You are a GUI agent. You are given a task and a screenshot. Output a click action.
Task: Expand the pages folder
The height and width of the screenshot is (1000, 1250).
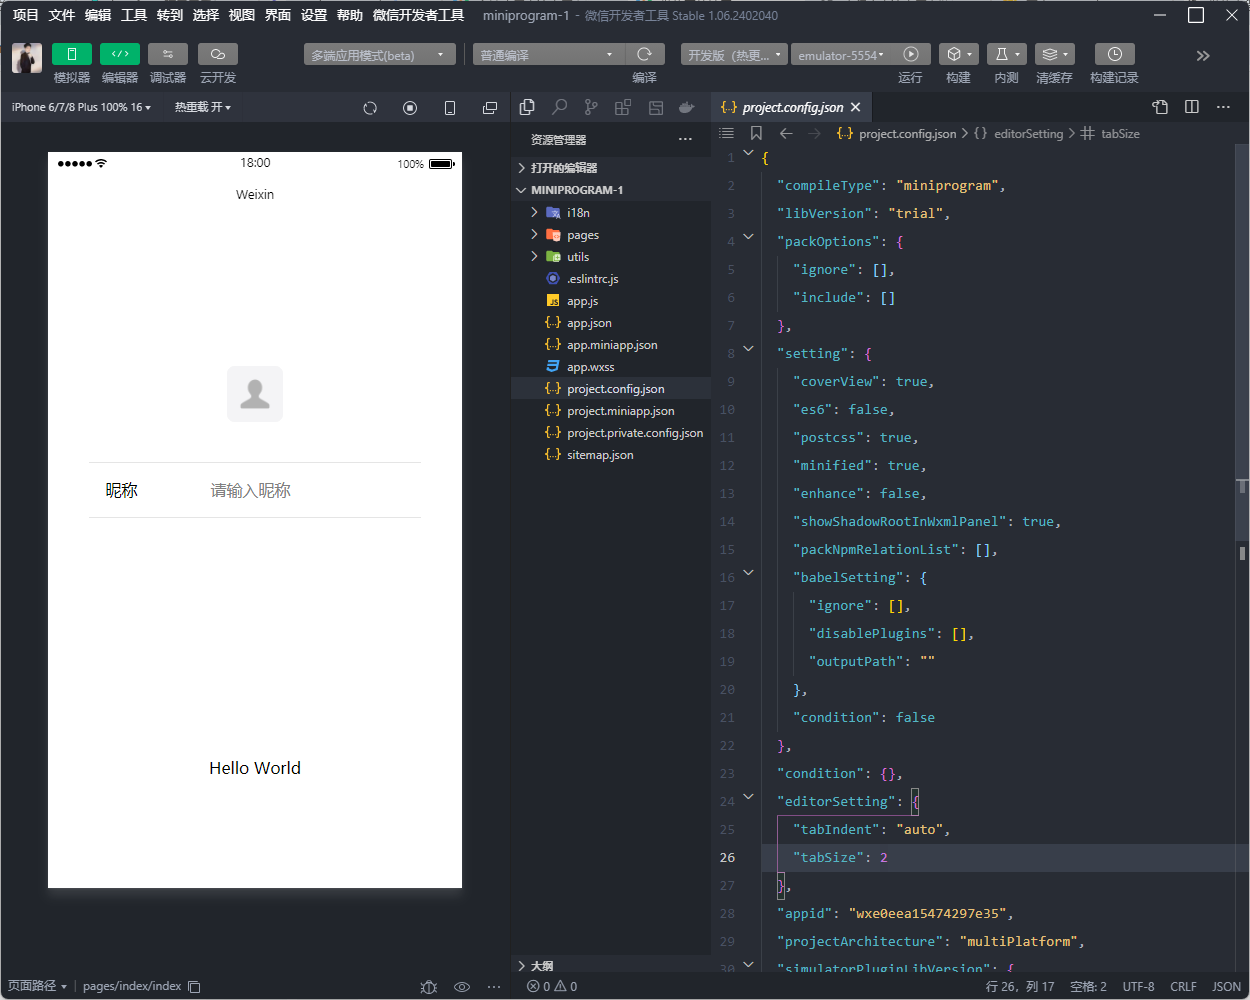click(611, 235)
